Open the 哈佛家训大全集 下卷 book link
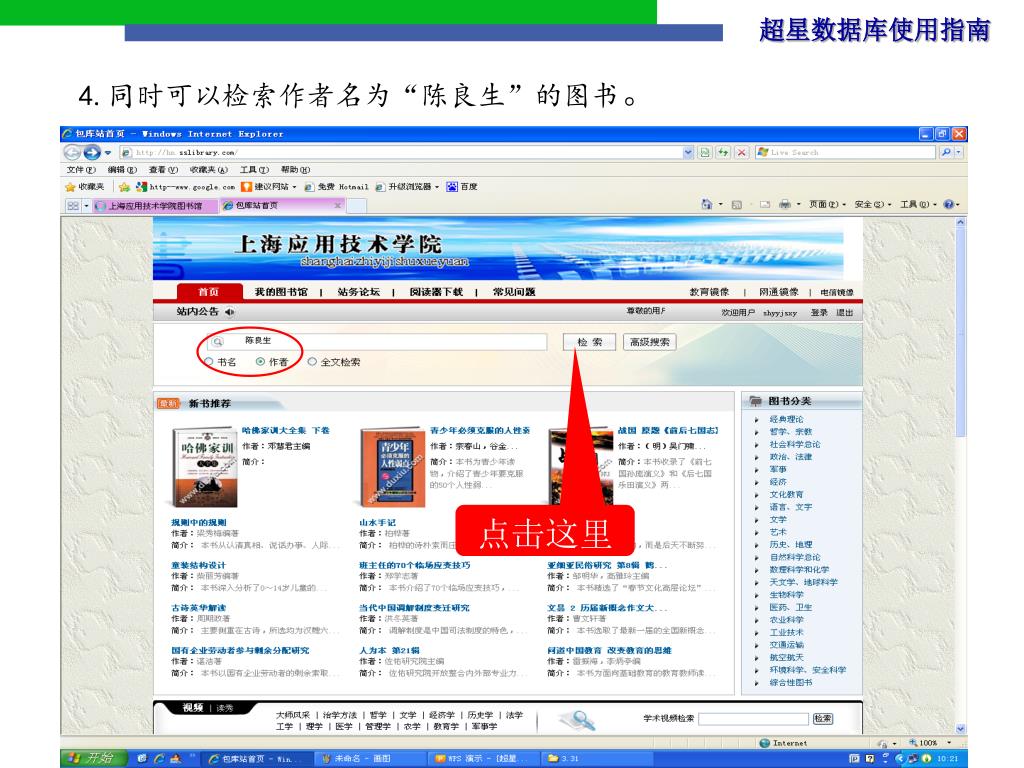 click(x=285, y=430)
